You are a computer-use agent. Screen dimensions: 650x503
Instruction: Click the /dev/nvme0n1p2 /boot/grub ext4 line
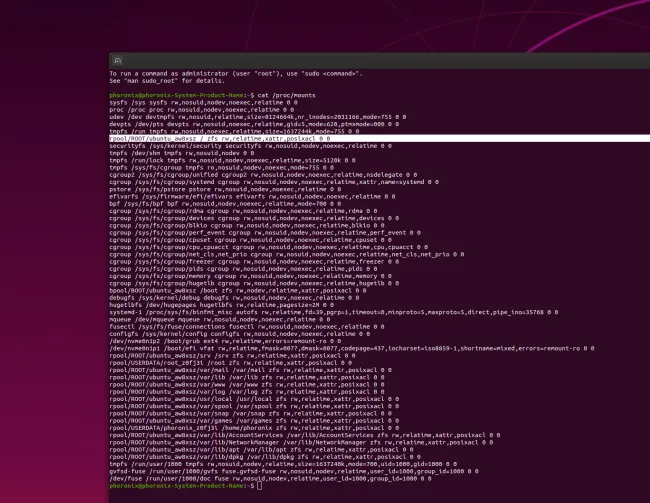pos(225,341)
